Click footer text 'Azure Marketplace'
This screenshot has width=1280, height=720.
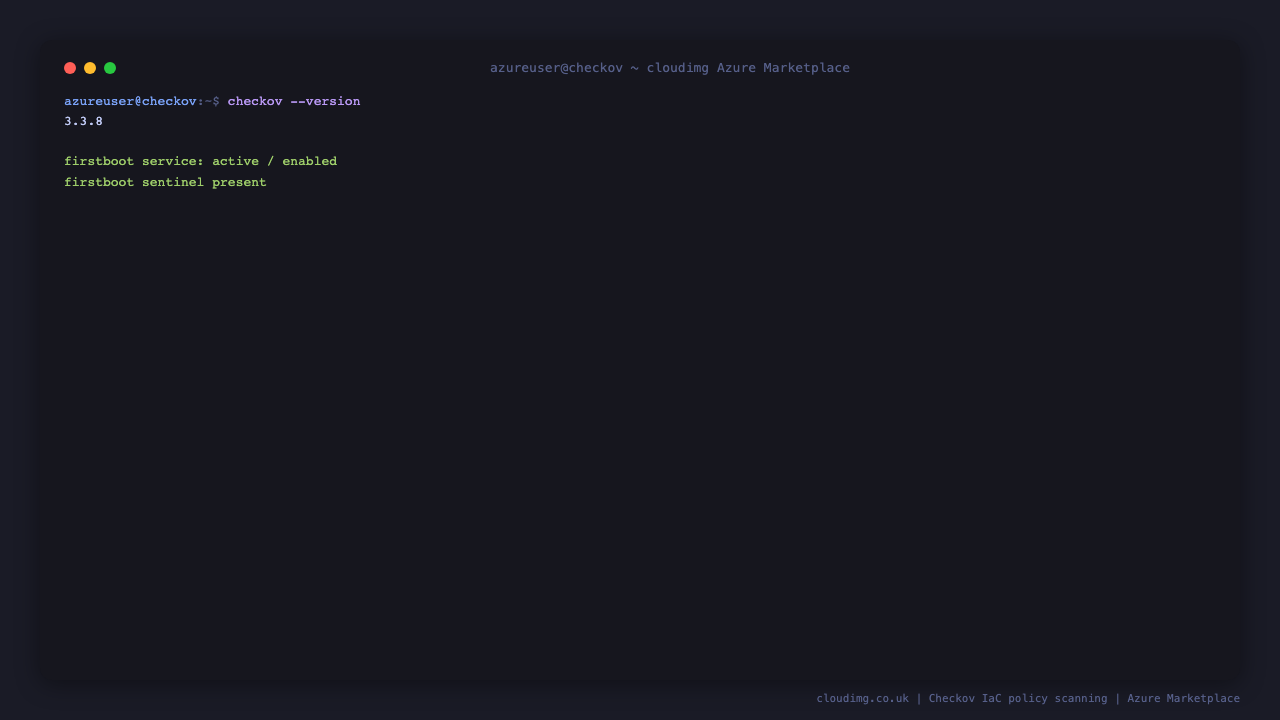(1184, 698)
